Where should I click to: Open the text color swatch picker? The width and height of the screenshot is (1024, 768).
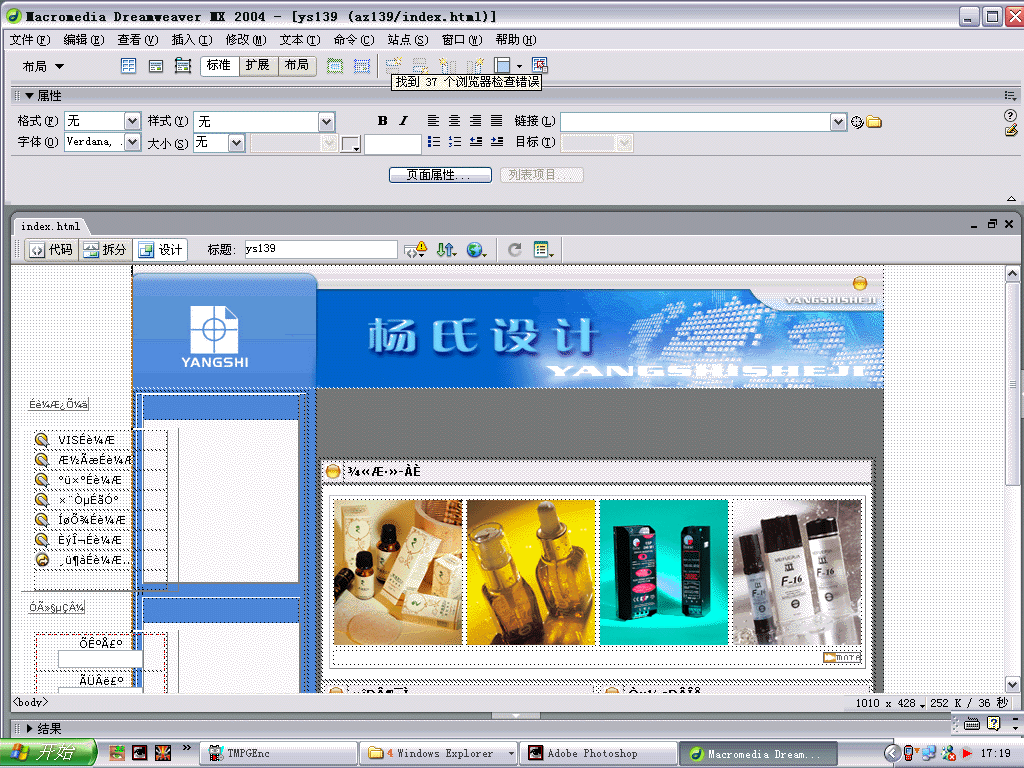(350, 144)
